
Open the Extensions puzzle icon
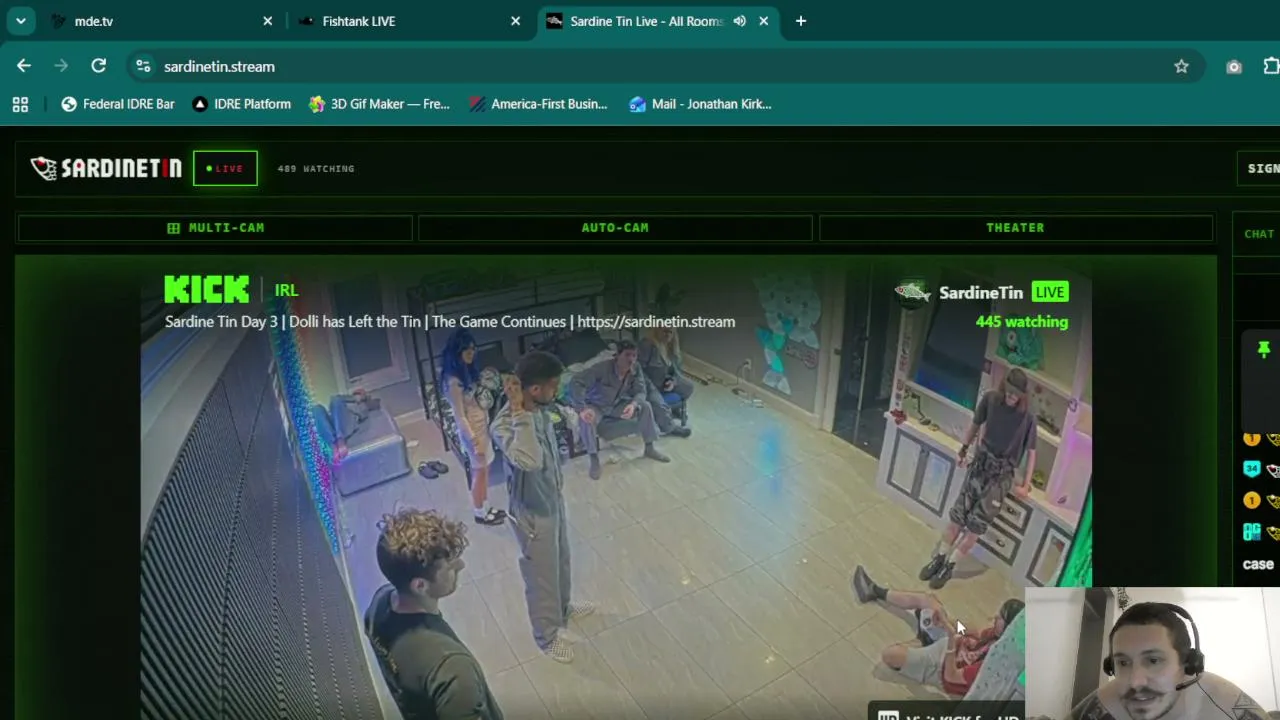point(1271,66)
